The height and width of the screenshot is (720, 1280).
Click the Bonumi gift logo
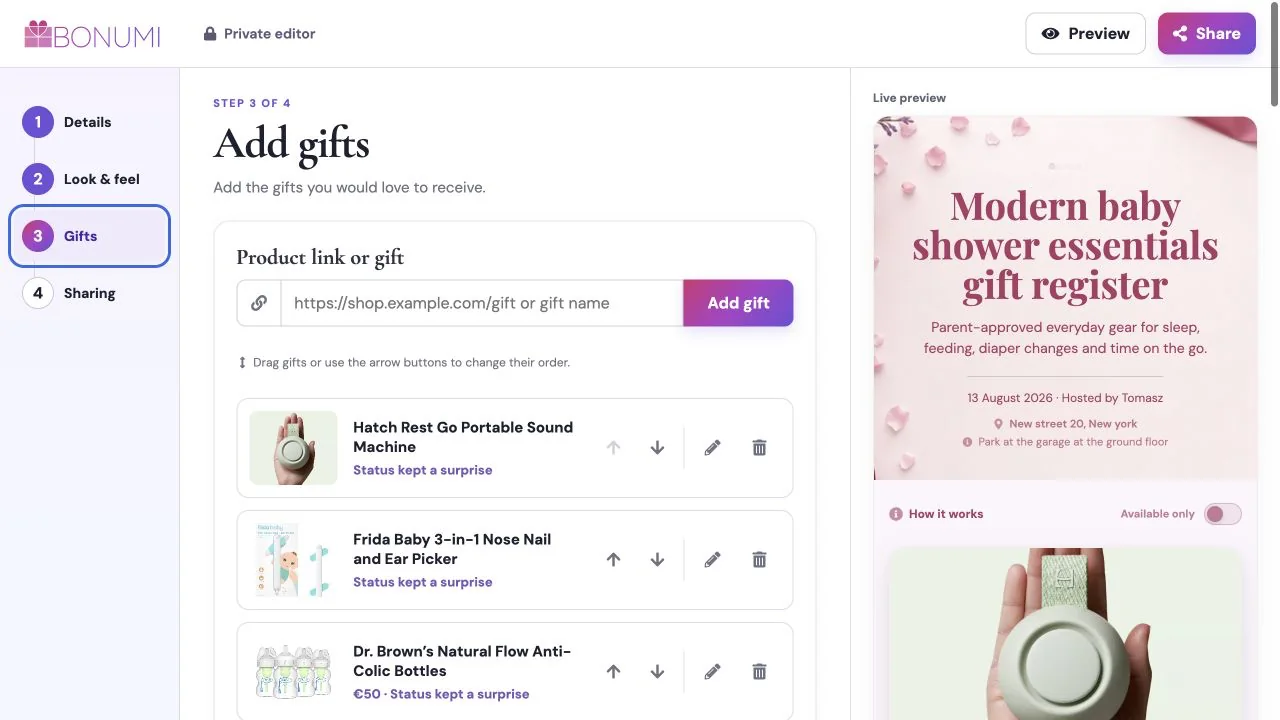[92, 34]
